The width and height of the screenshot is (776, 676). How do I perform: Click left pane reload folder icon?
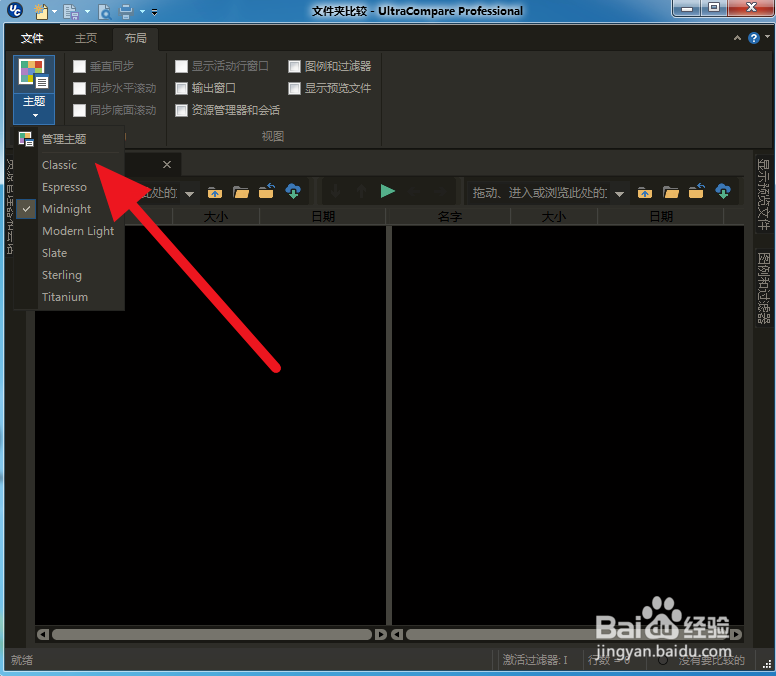[x=267, y=191]
